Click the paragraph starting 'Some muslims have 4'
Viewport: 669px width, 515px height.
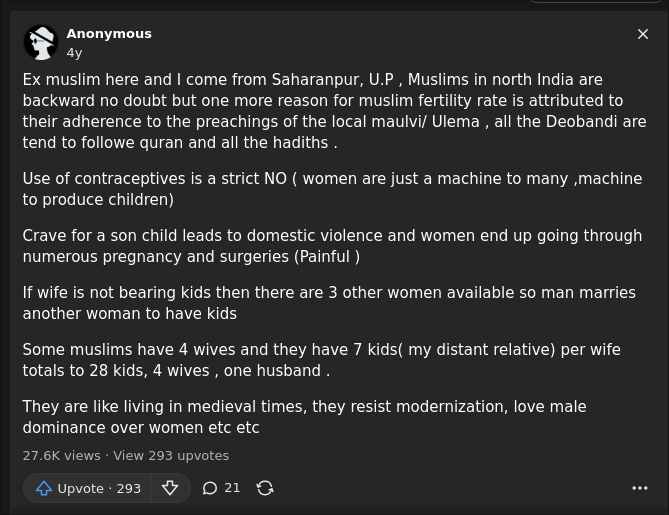tap(322, 360)
